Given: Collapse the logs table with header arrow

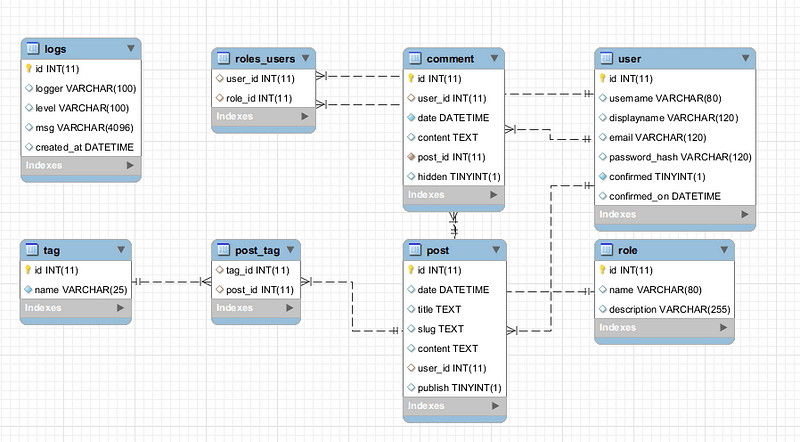Looking at the screenshot, I should (x=131, y=48).
